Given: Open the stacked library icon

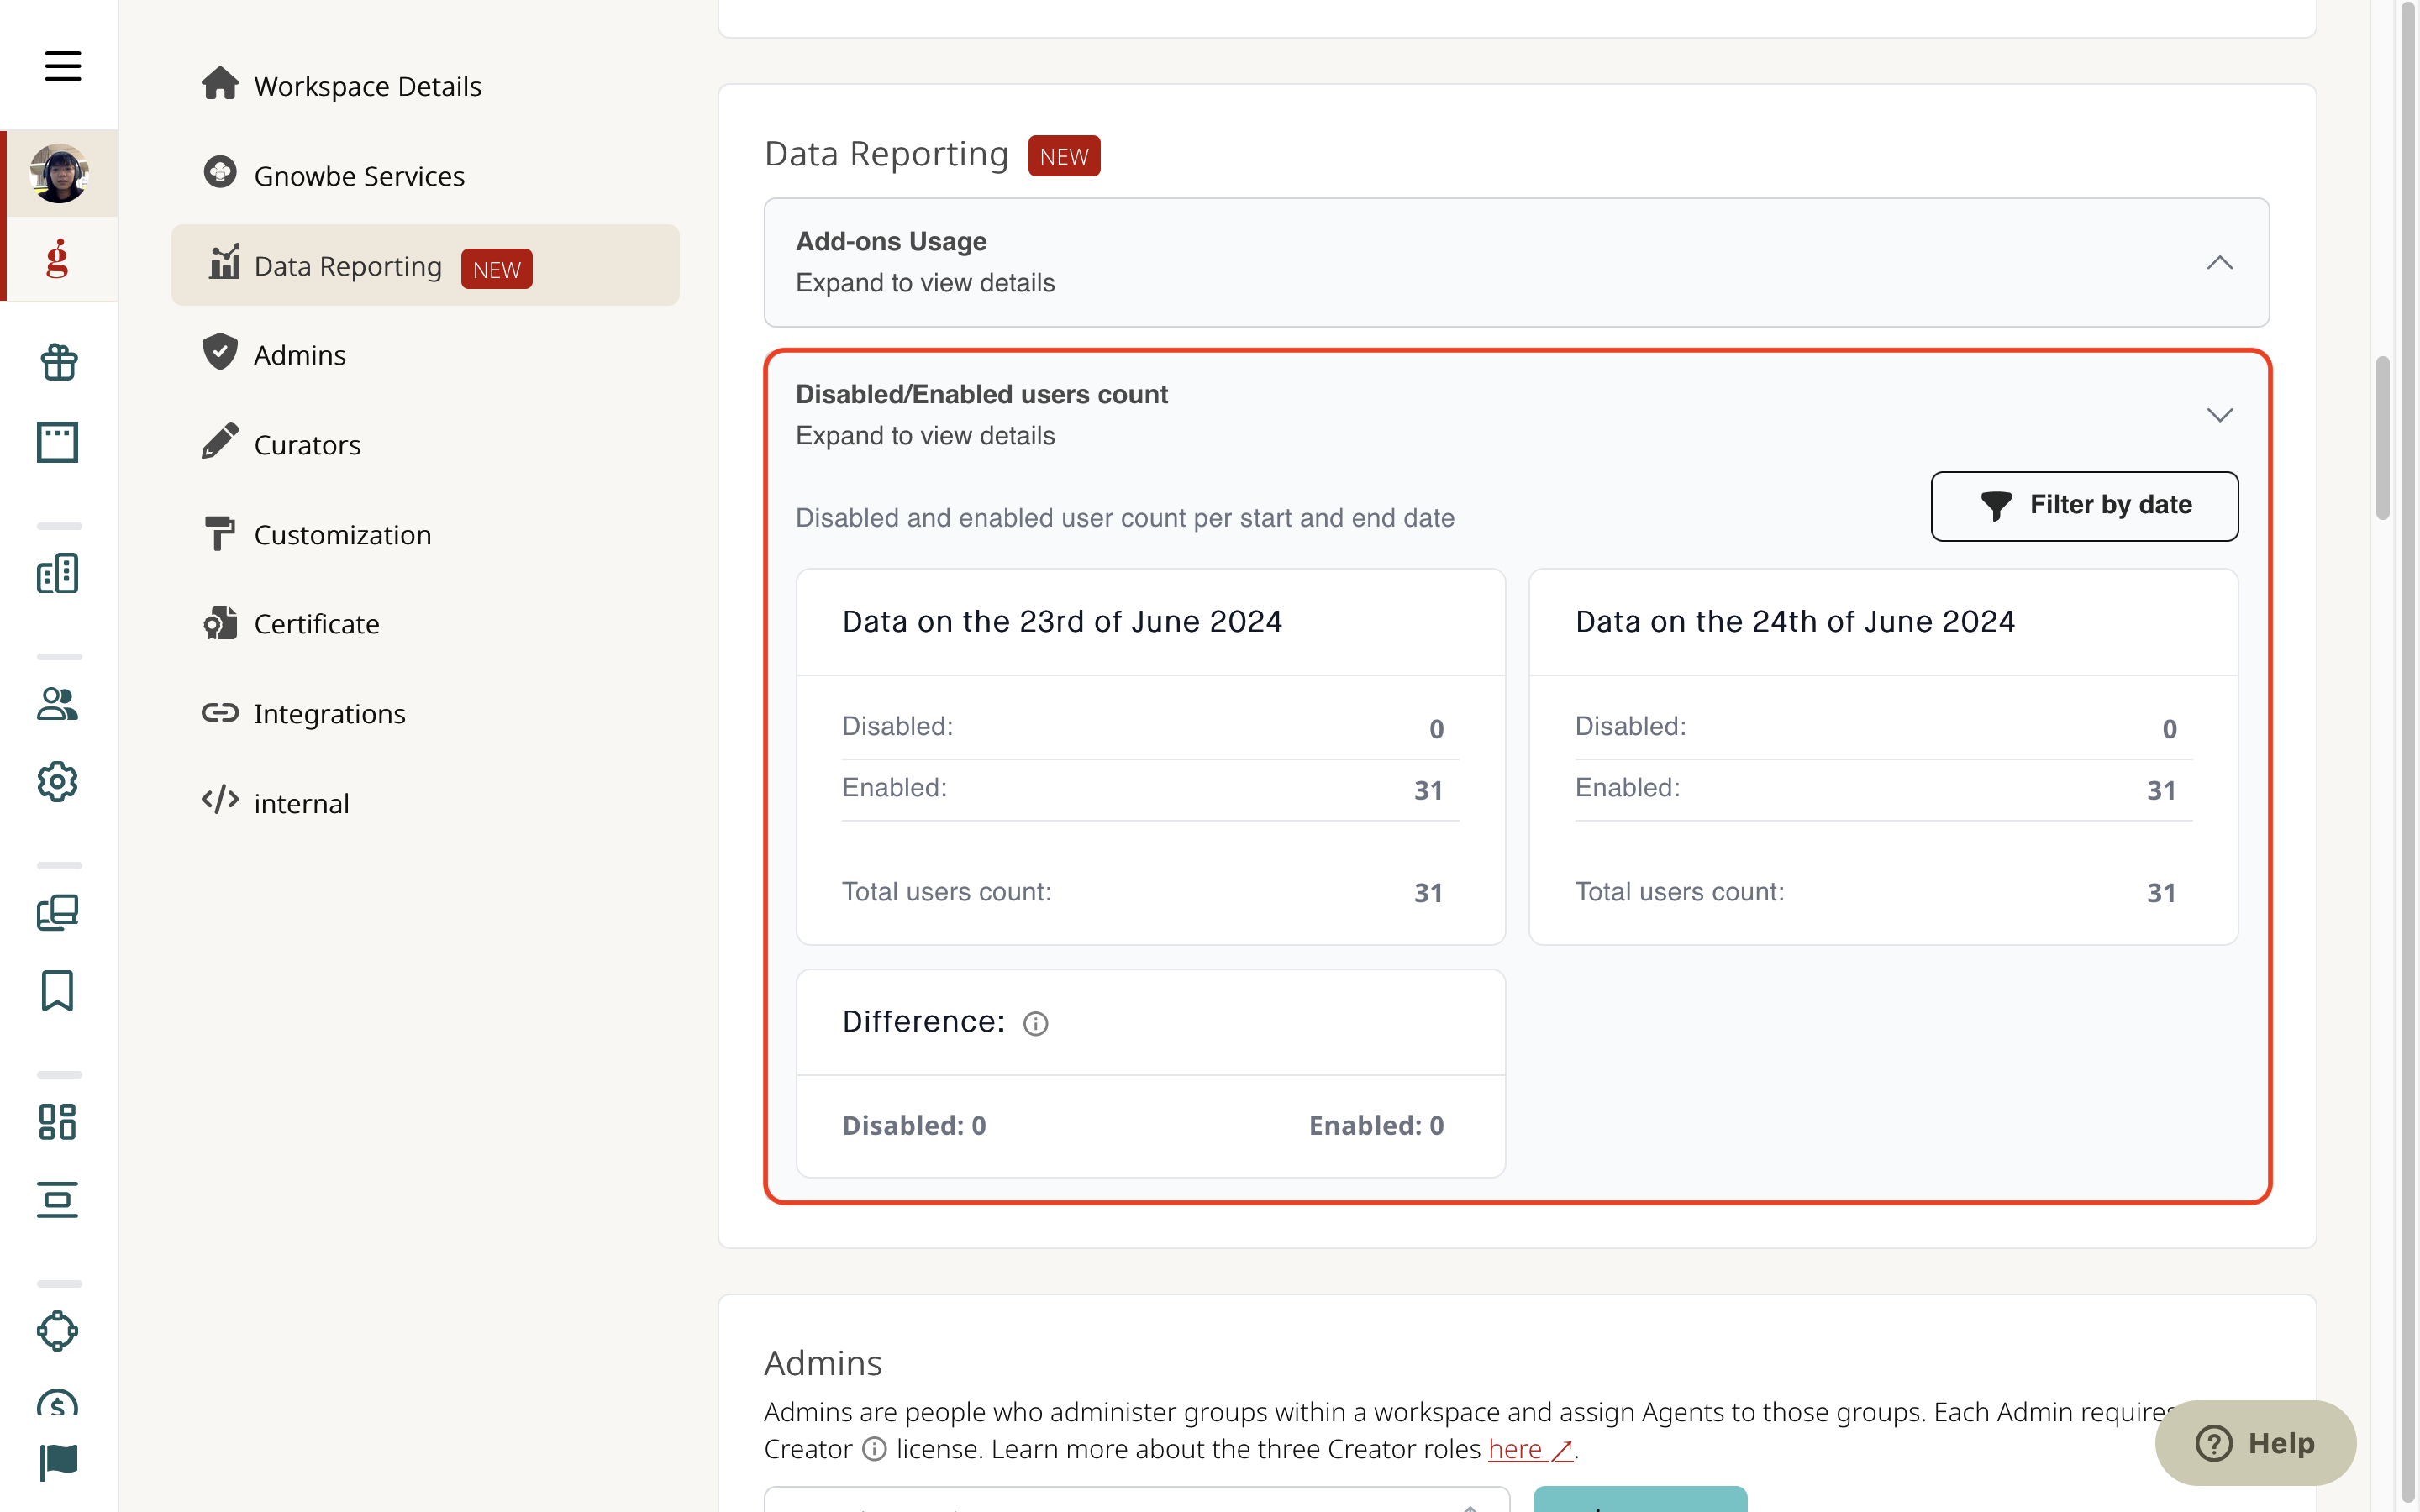Looking at the screenshot, I should tap(58, 912).
